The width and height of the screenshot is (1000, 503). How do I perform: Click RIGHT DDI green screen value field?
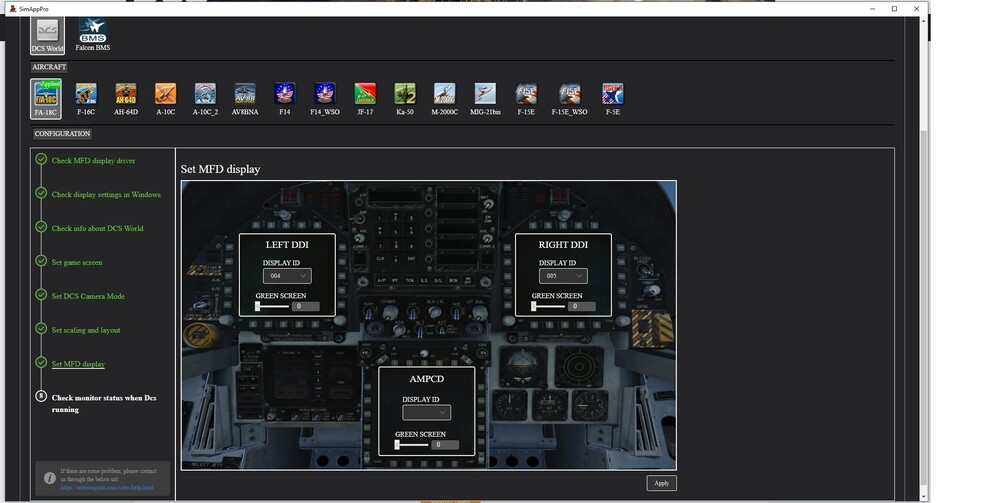pyautogui.click(x=582, y=307)
